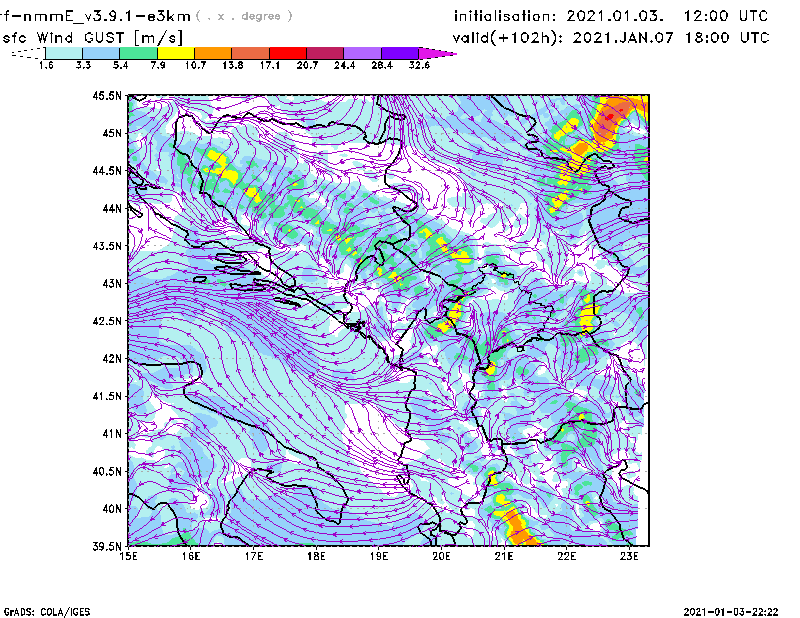Click the '20E' longitude label
Screen dimensions: 800x618
[x=441, y=556]
